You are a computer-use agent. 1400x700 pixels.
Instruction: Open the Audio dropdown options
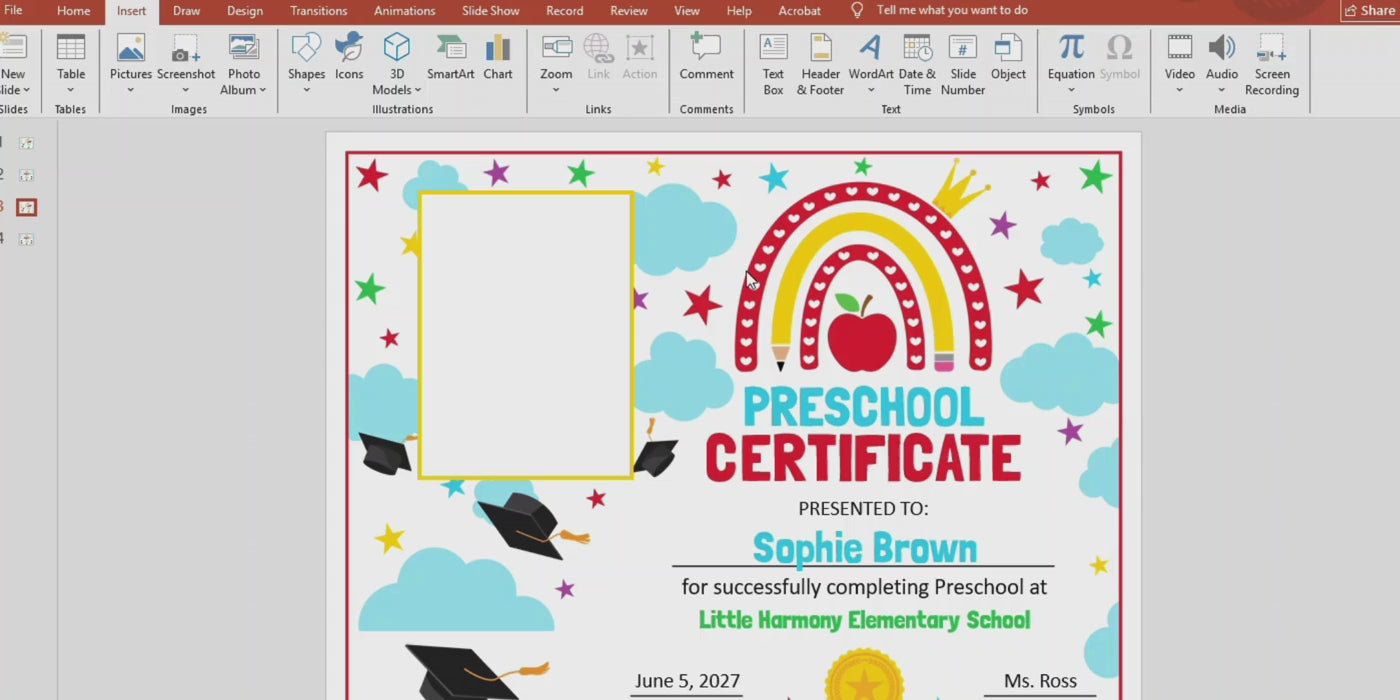[1221, 90]
